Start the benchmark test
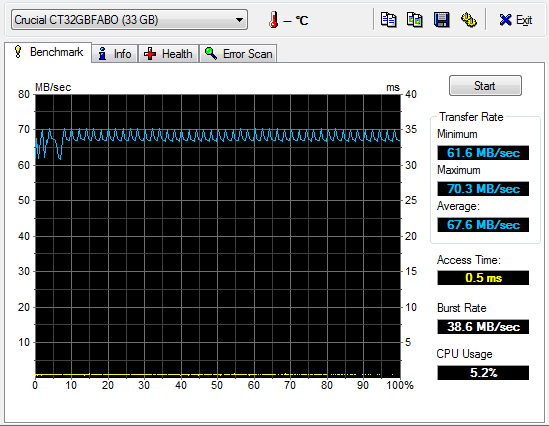The width and height of the screenshot is (549, 426). click(x=485, y=86)
